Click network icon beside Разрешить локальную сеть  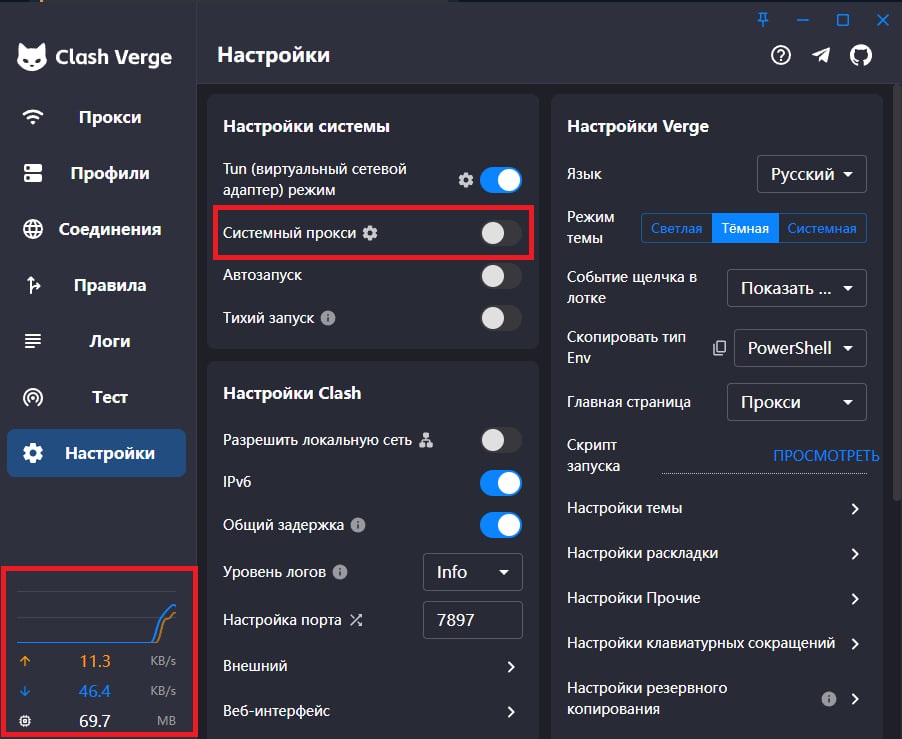pyautogui.click(x=426, y=440)
